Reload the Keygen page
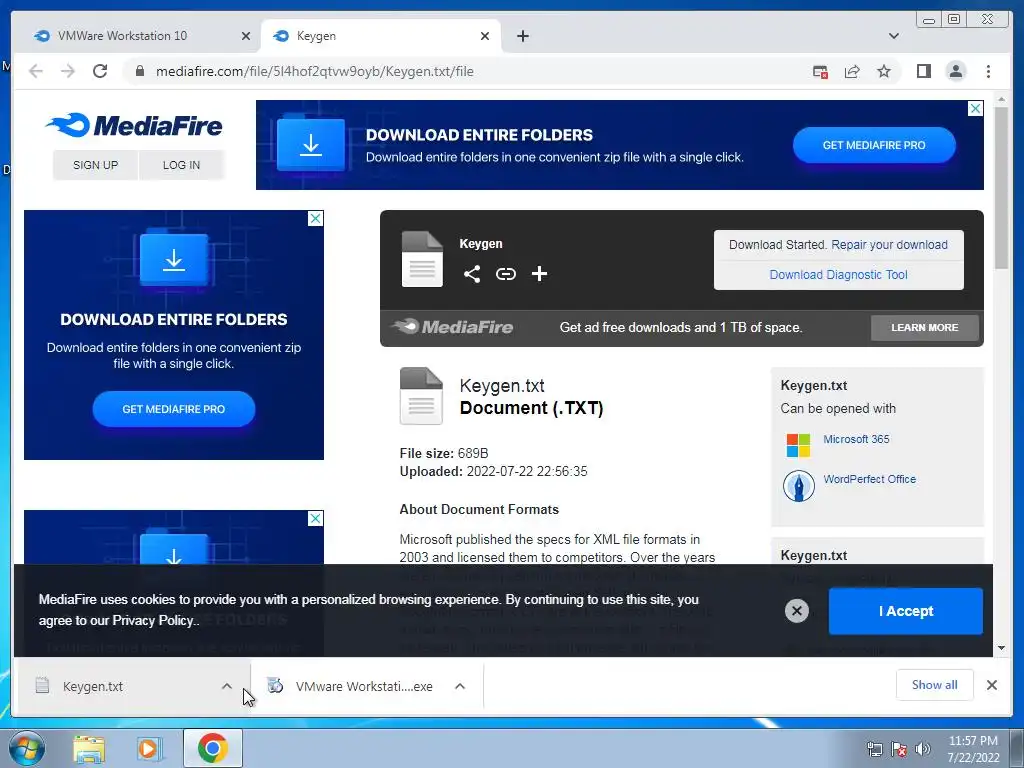This screenshot has height=768, width=1024. (100, 71)
